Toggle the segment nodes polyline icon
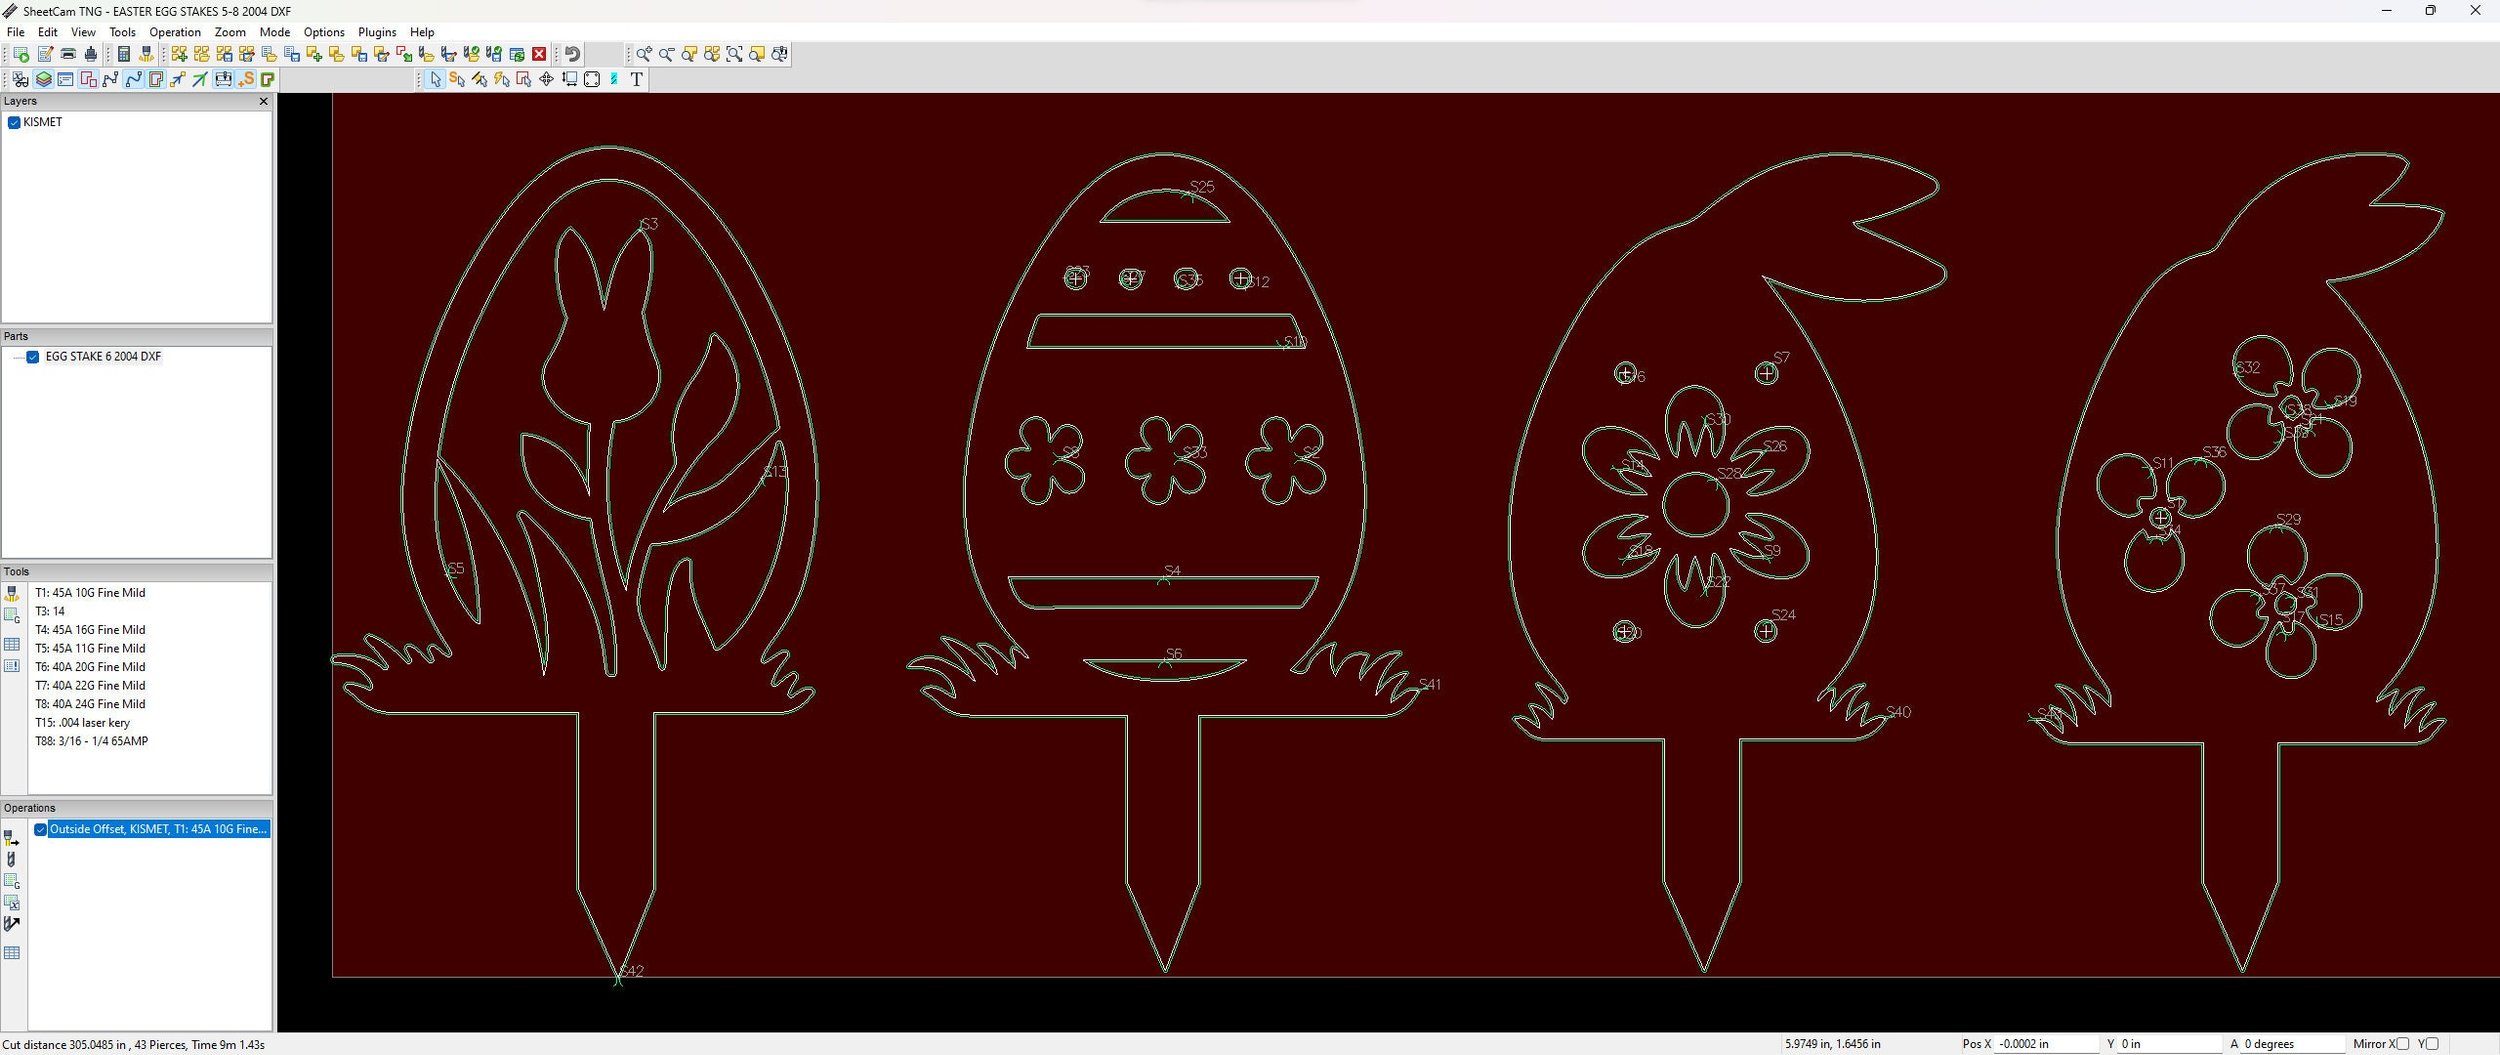 (110, 79)
